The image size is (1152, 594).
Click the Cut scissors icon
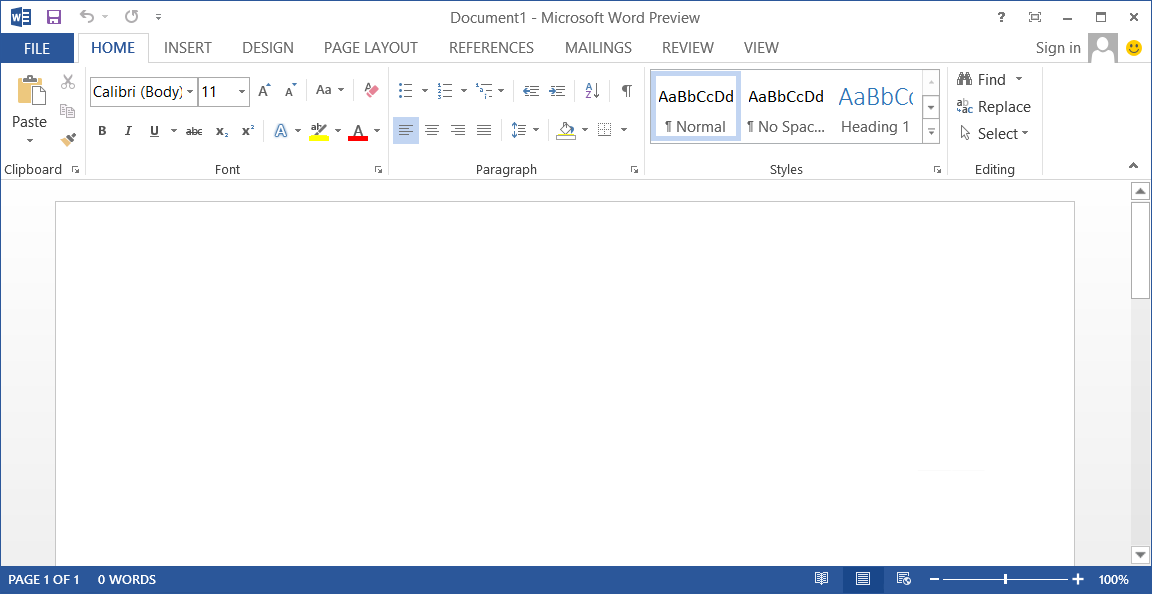point(68,82)
